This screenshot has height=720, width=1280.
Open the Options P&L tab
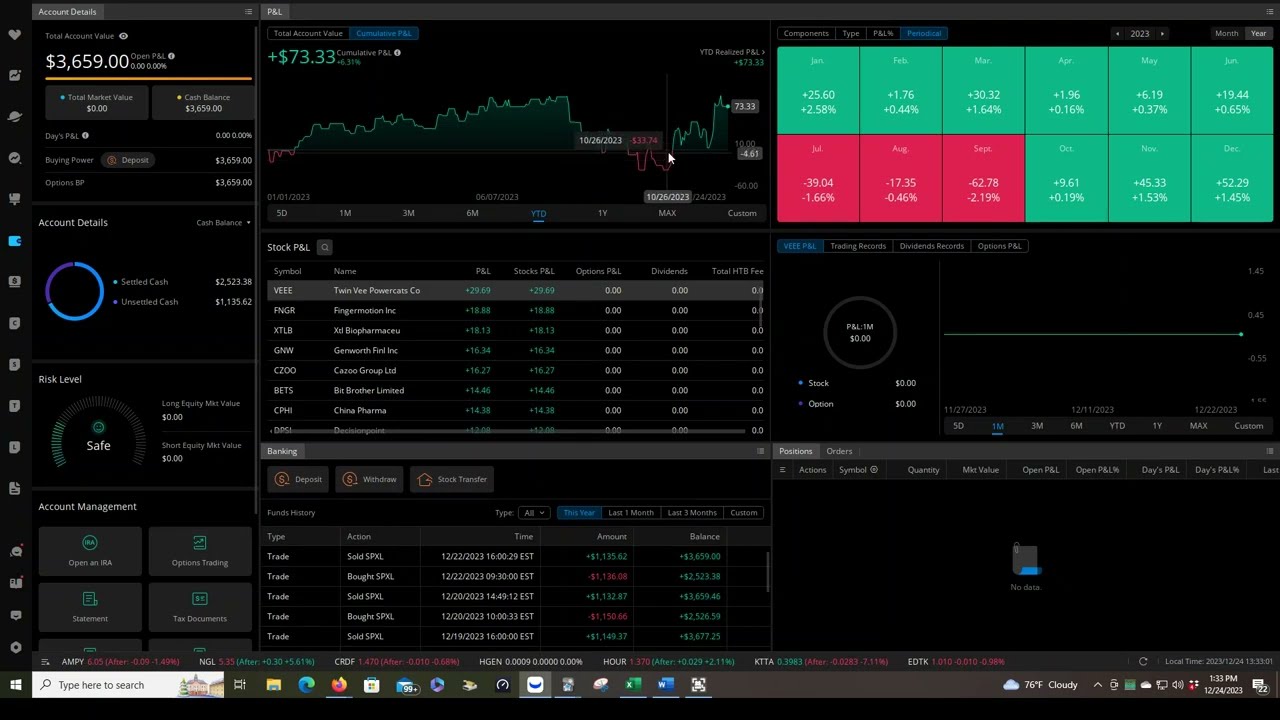[999, 245]
